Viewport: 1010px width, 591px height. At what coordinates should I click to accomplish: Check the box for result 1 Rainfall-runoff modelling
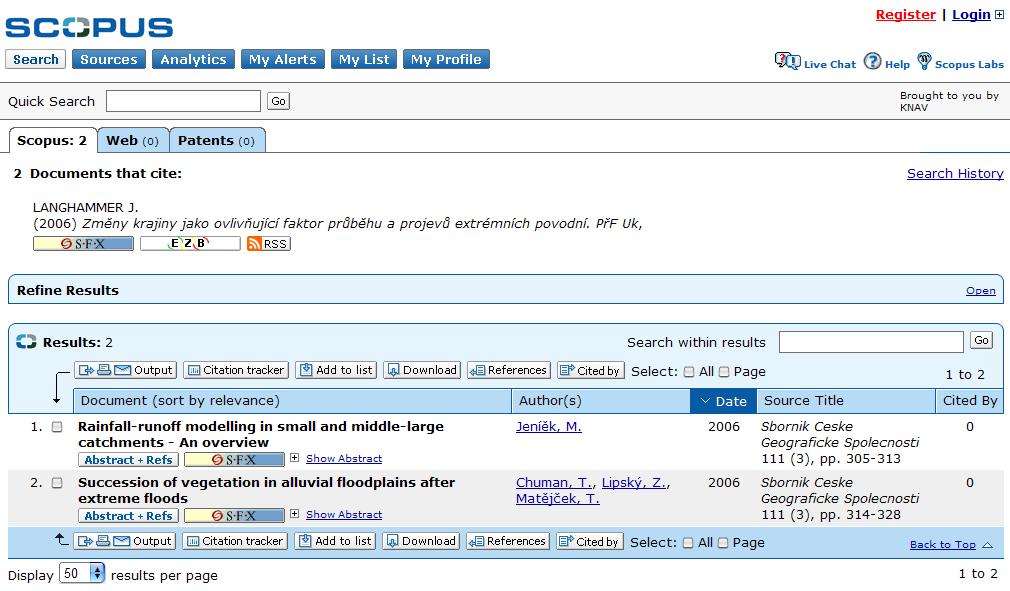click(x=57, y=427)
